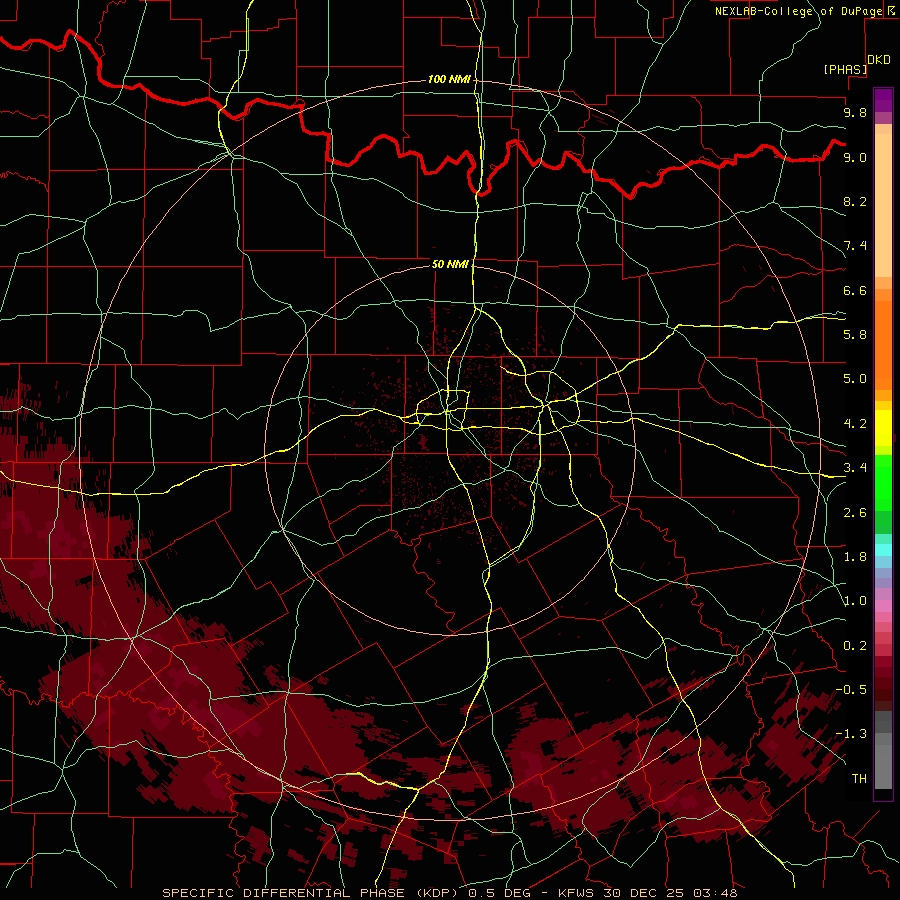Pick the gray bottom color bar segment
The width and height of the screenshot is (900, 900).
click(883, 766)
